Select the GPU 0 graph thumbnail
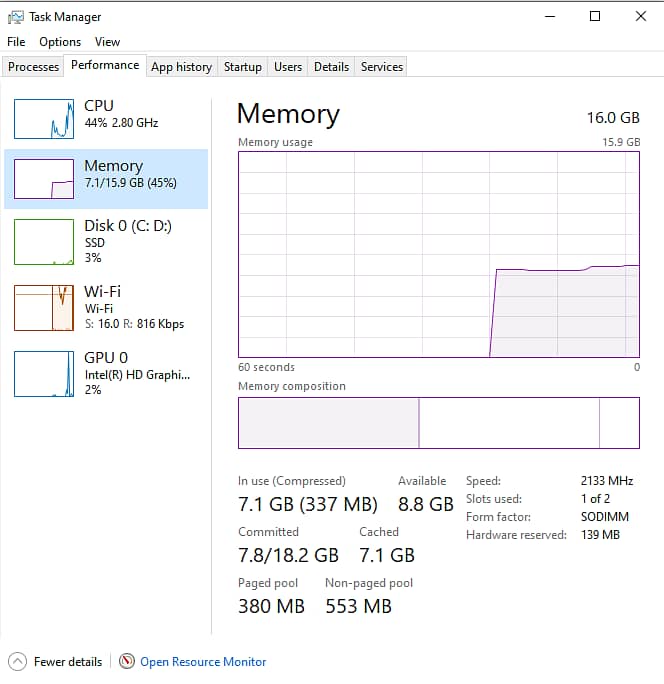The width and height of the screenshot is (664, 684). pos(44,373)
